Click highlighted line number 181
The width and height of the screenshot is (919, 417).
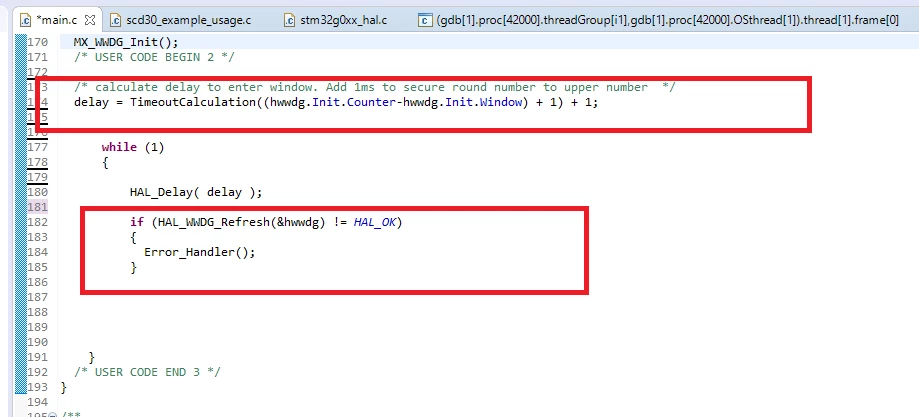pos(38,207)
